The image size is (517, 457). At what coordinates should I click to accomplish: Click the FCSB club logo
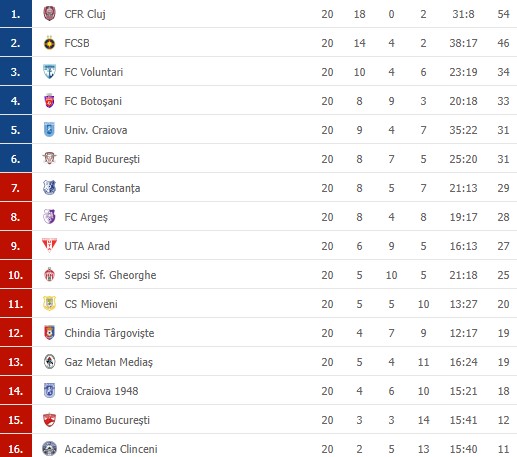(49, 43)
